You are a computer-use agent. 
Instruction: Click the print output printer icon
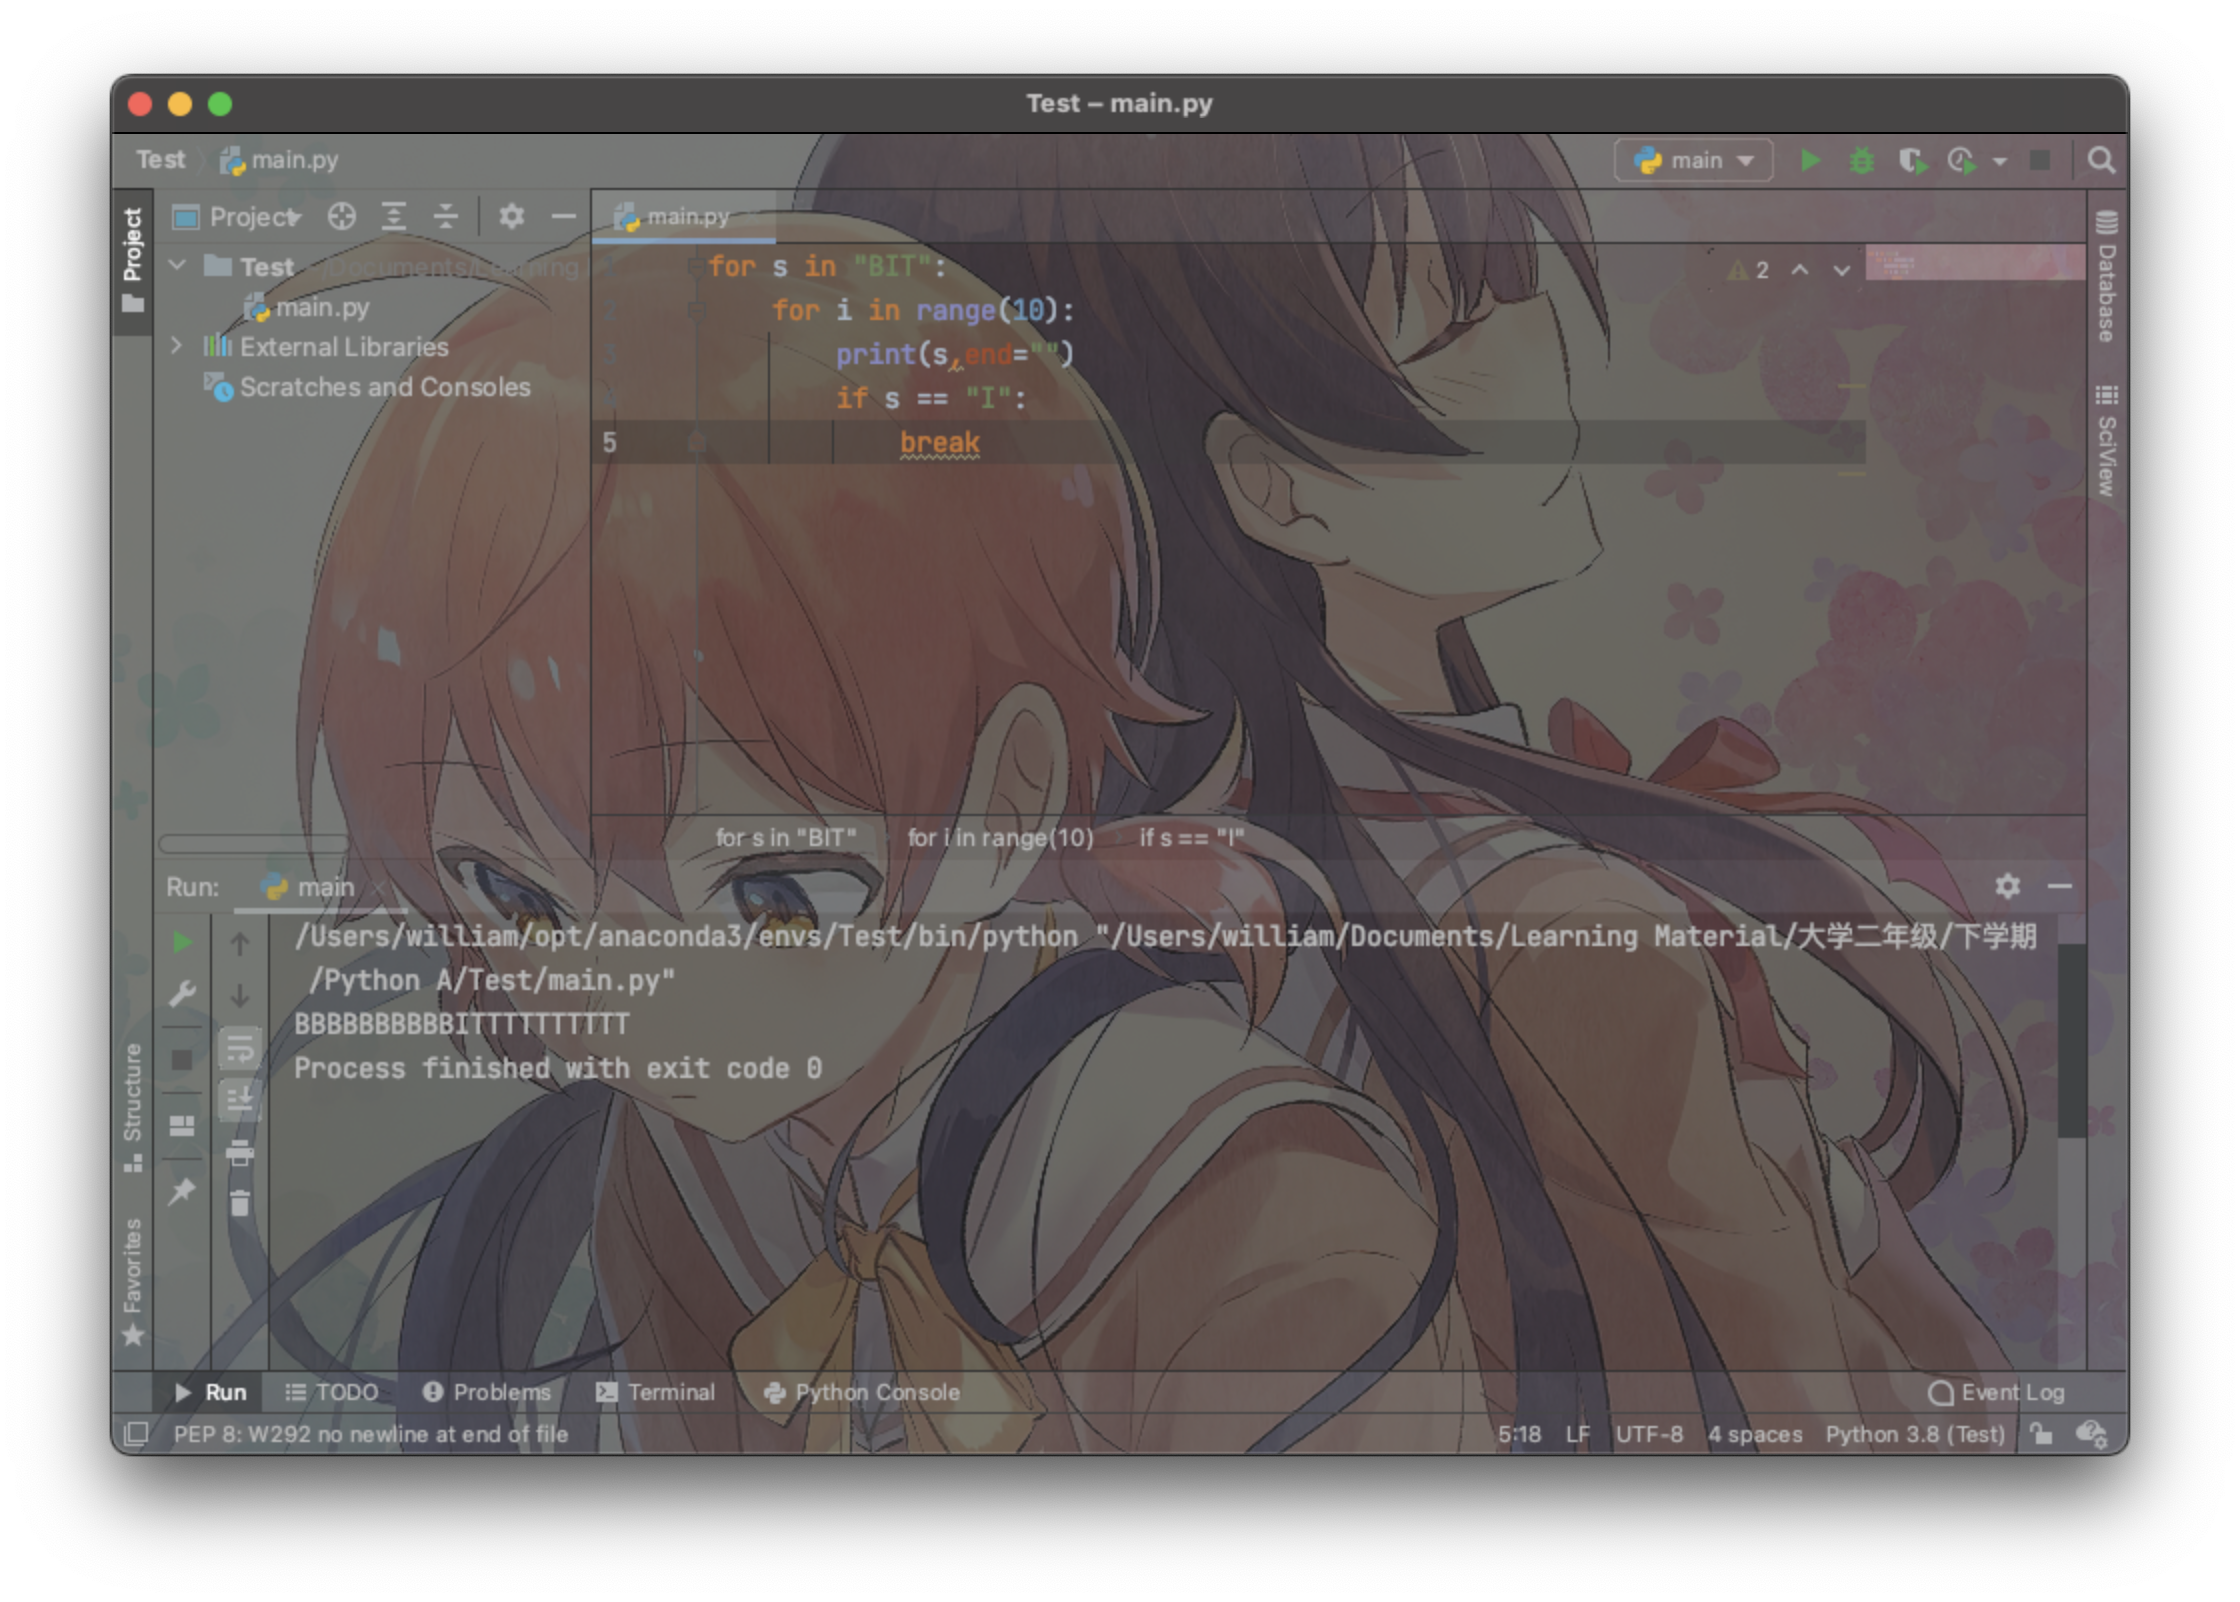[x=240, y=1153]
